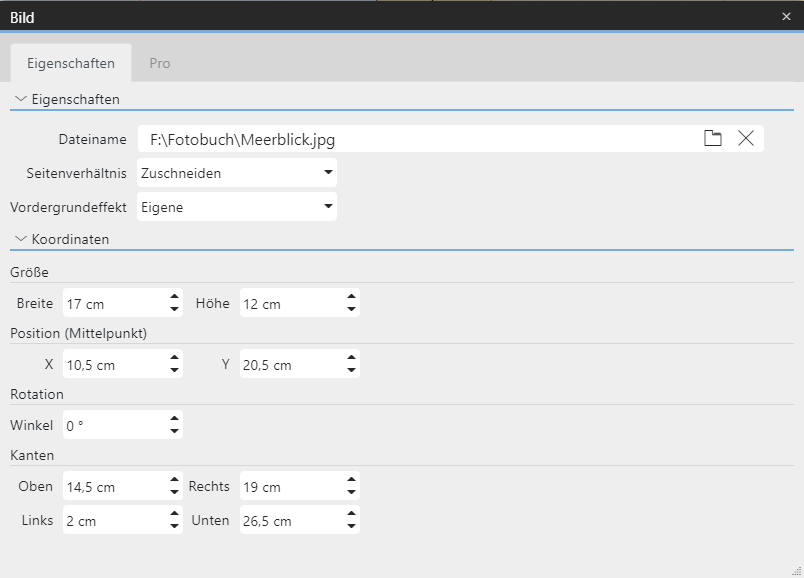Collapse the Eigenschaften section
This screenshot has height=578, width=804.
tap(21, 100)
